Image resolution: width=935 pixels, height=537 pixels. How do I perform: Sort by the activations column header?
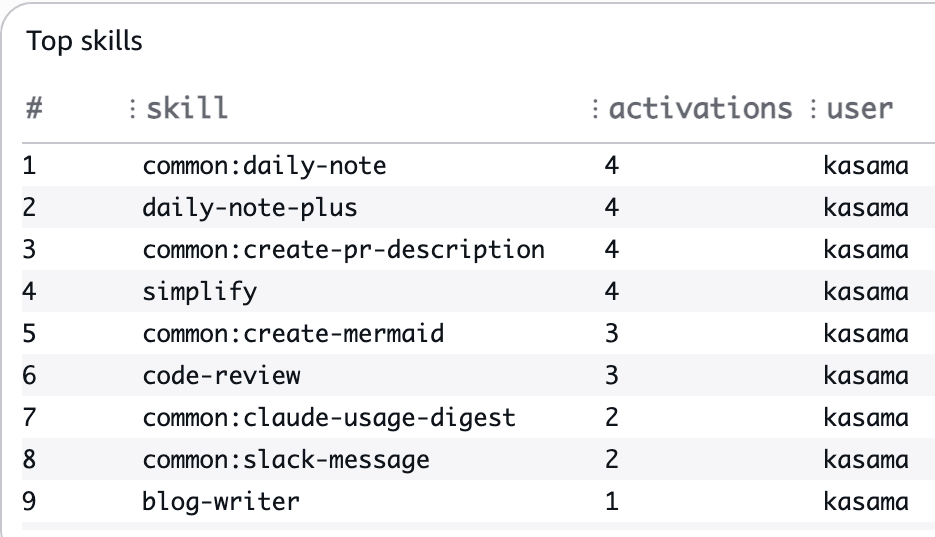tap(701, 108)
